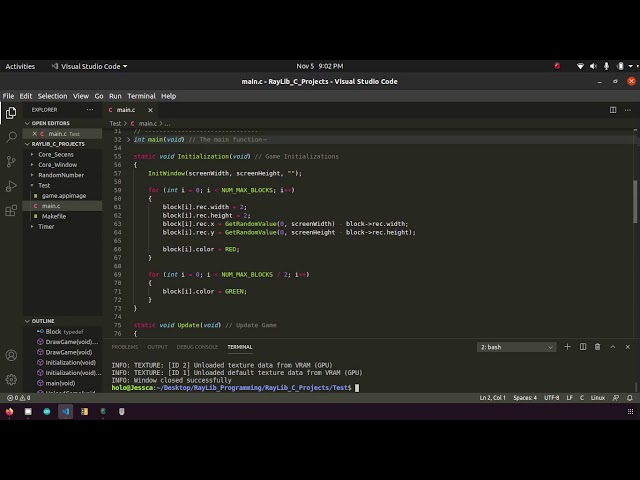Screen dimensions: 640x480
Task: Split the editor to the right
Action: (613, 110)
